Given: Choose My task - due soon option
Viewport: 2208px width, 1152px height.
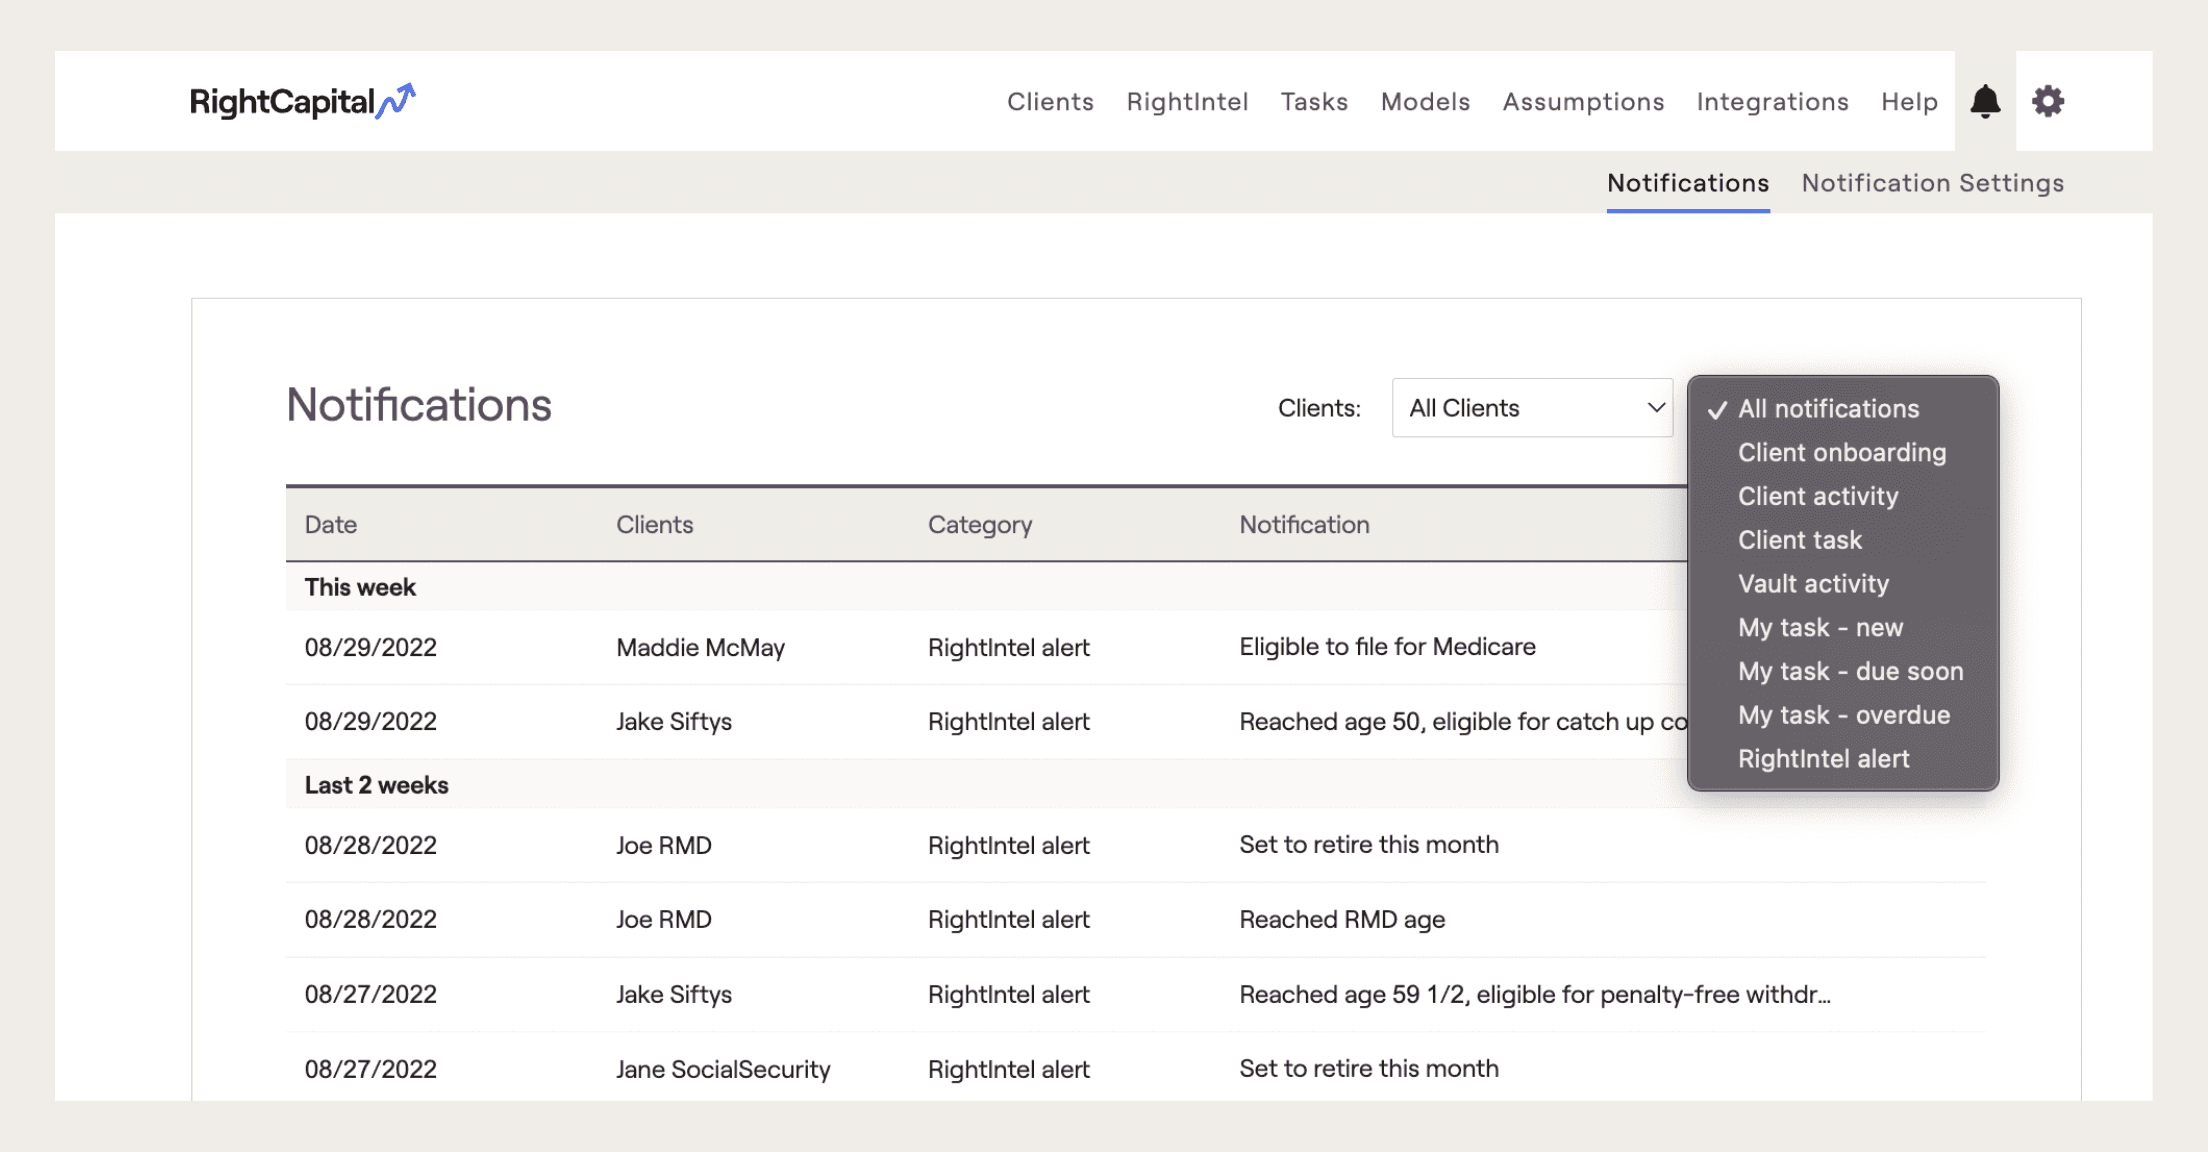Looking at the screenshot, I should pos(1850,672).
